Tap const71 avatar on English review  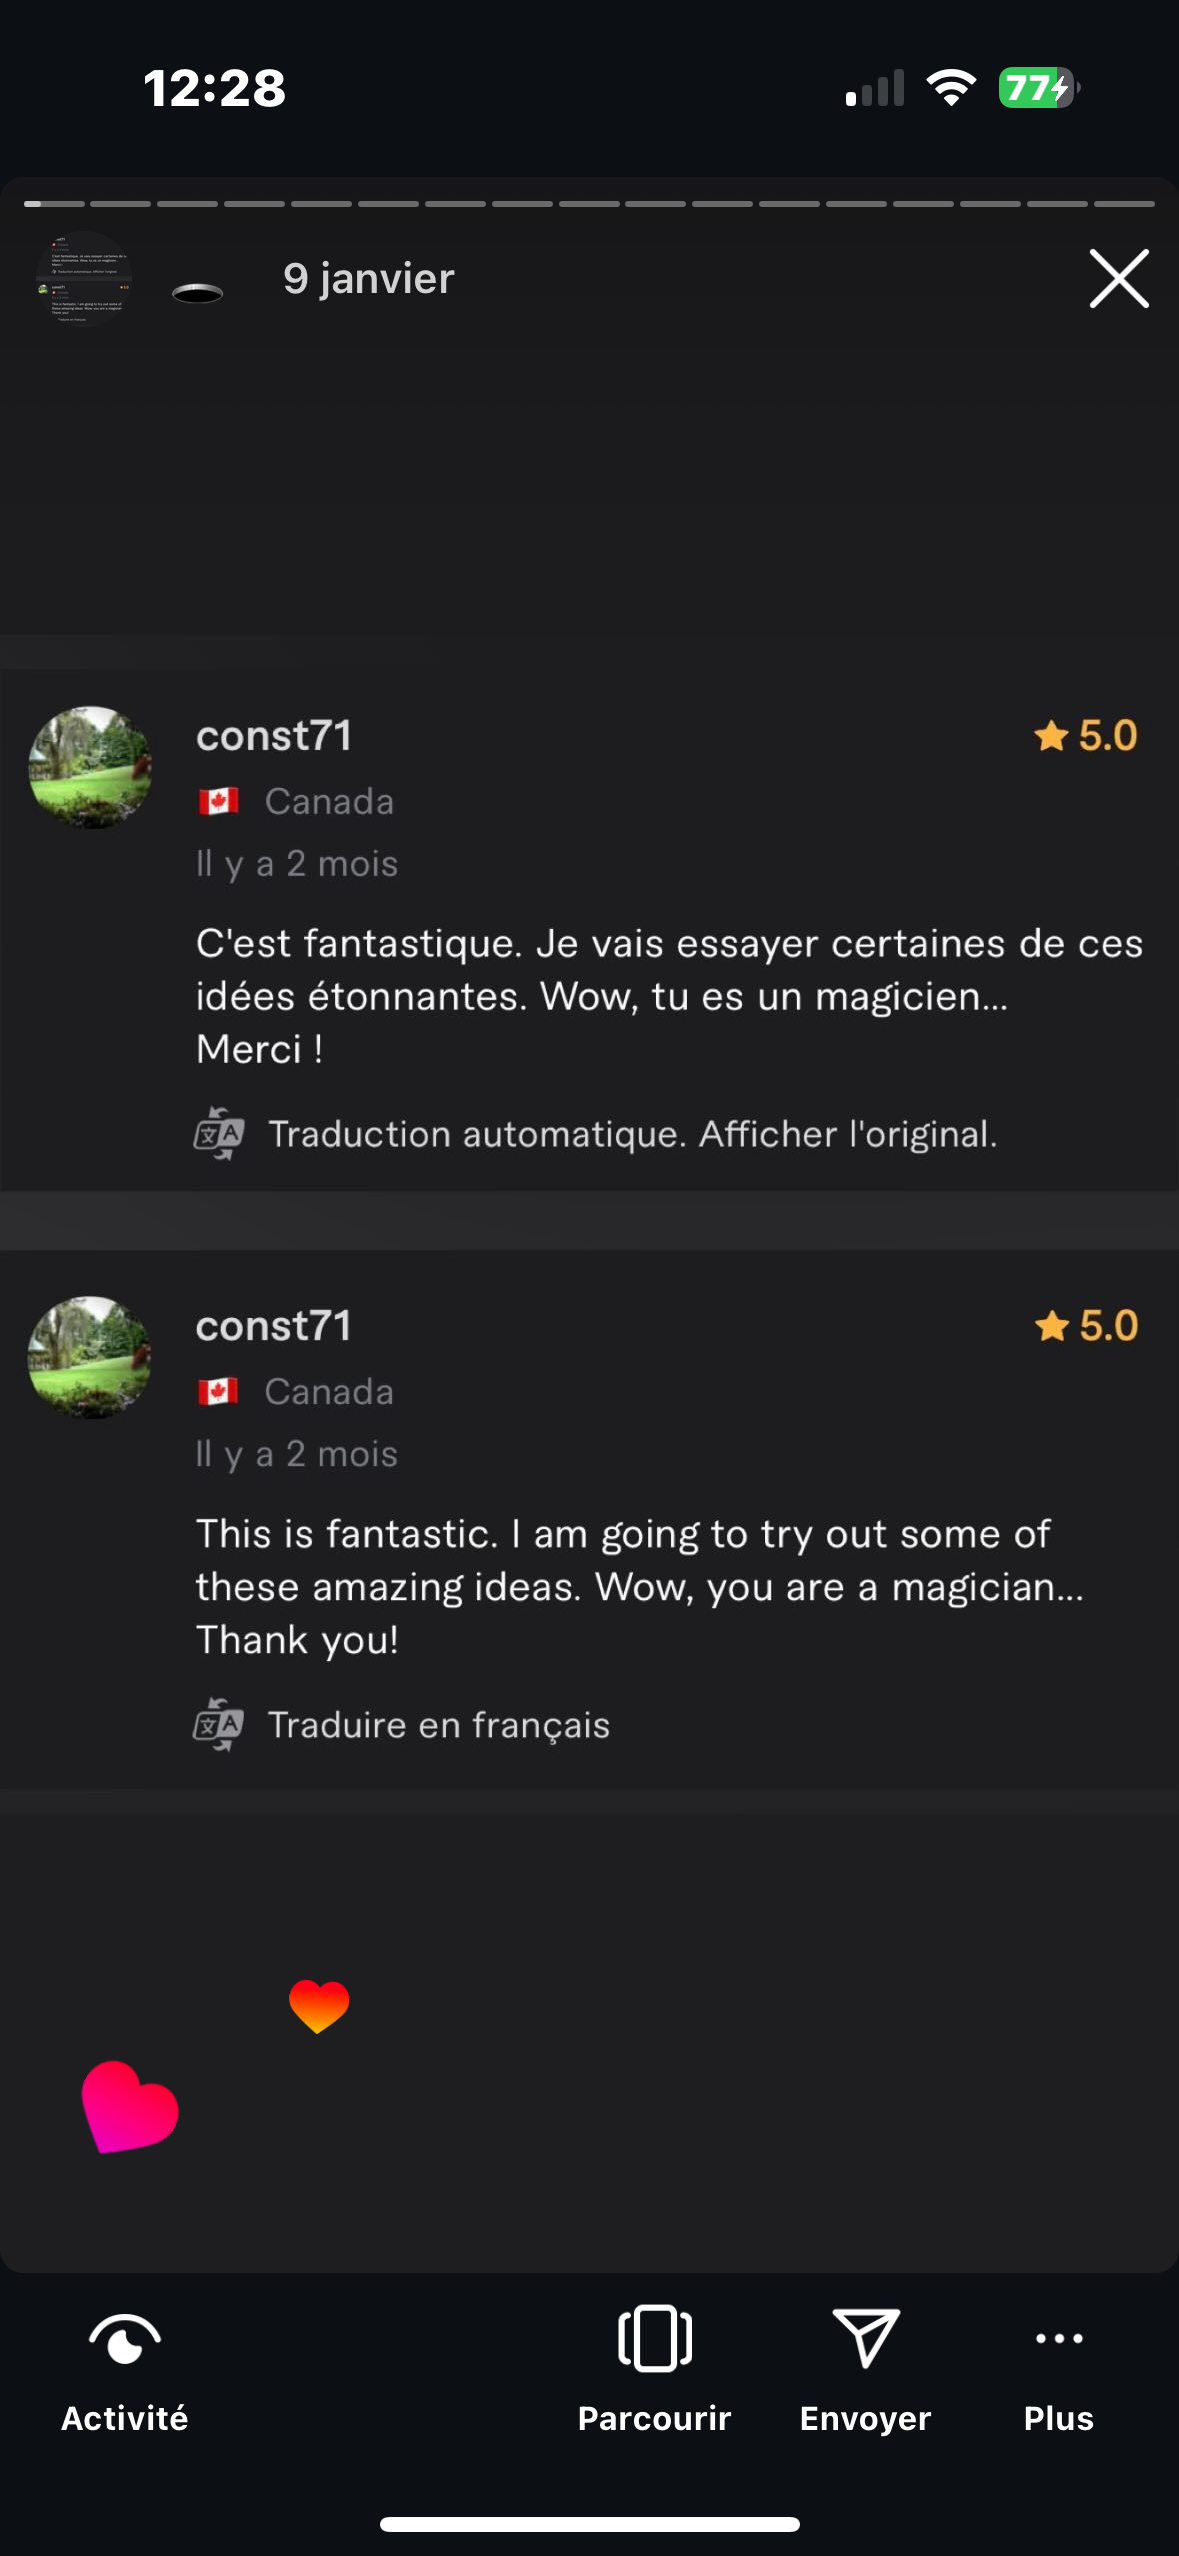coord(90,1358)
